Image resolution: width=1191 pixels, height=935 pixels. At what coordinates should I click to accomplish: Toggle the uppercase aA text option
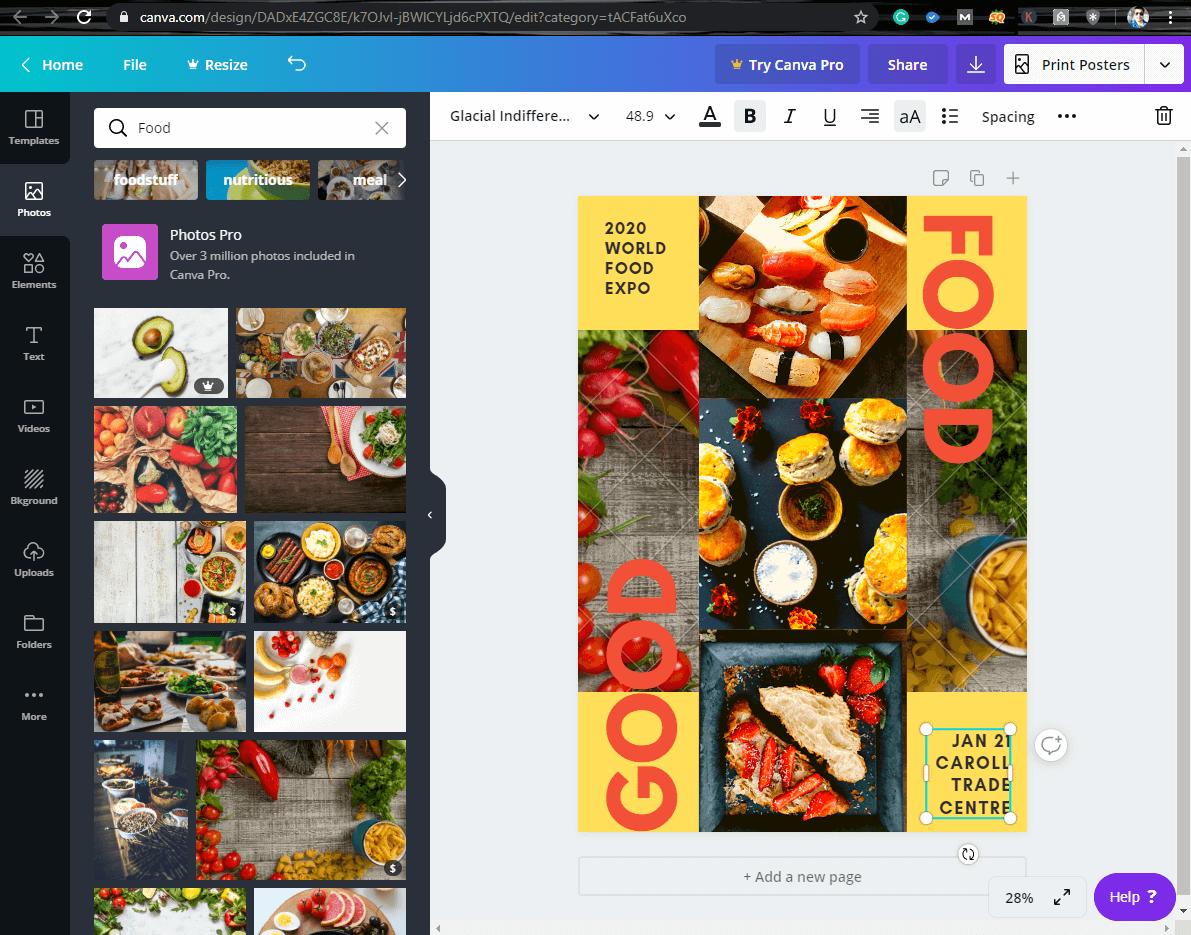pos(909,116)
